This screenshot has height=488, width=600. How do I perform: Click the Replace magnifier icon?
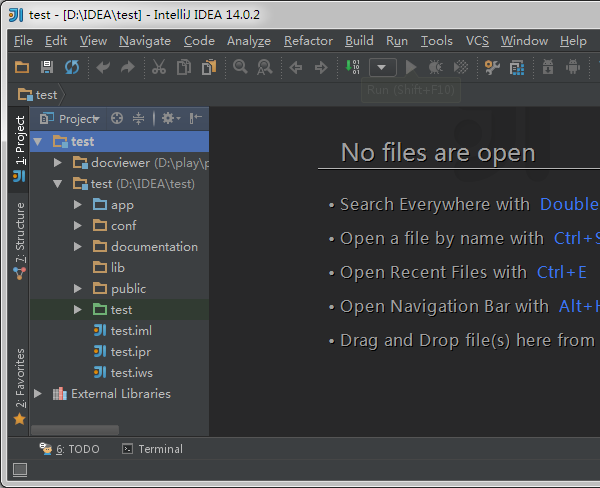[265, 67]
